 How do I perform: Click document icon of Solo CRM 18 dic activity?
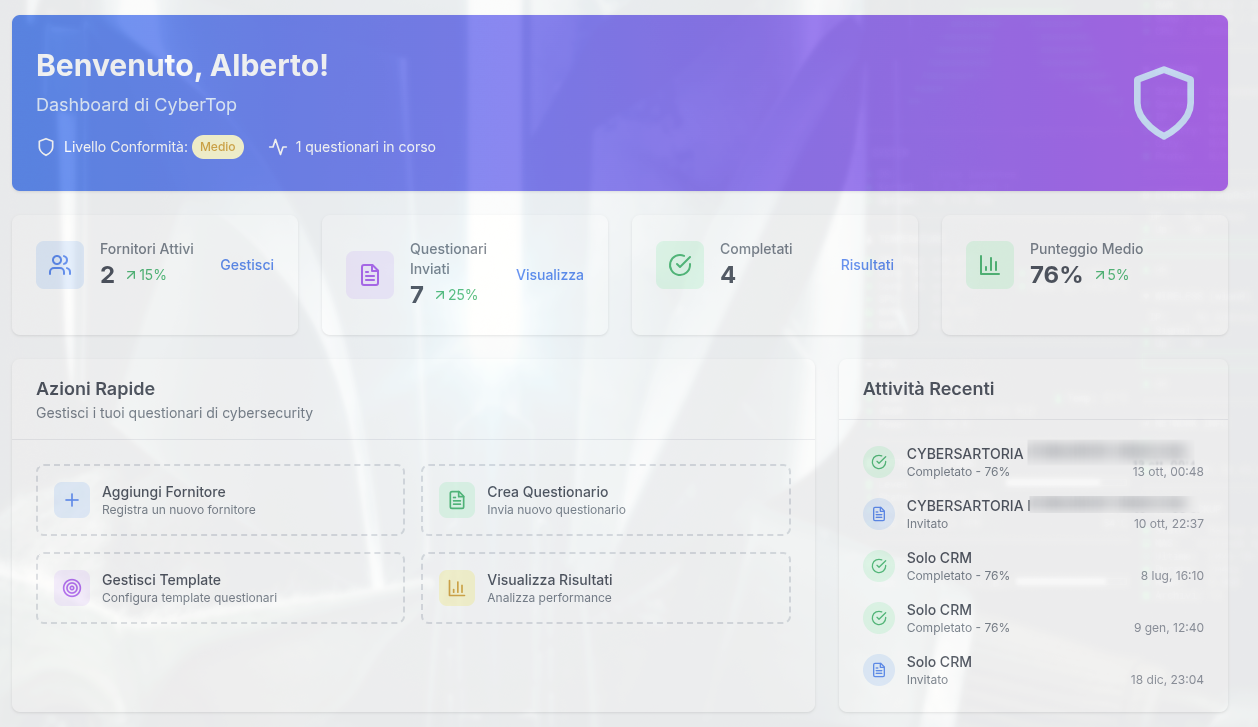(879, 670)
